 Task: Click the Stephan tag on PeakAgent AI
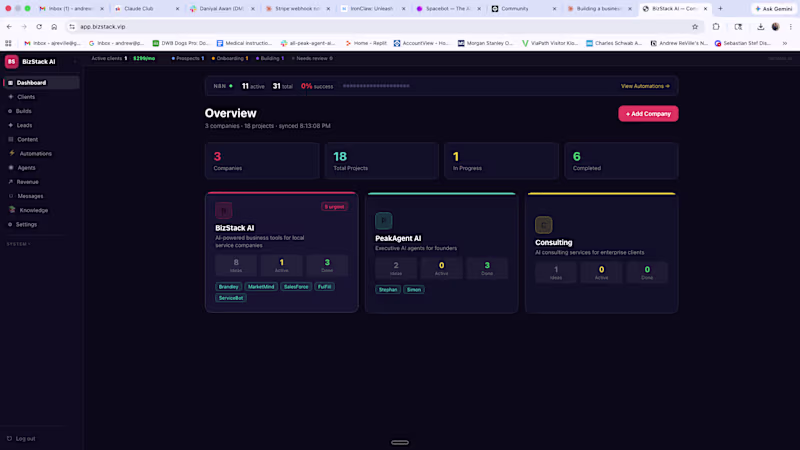tap(388, 290)
